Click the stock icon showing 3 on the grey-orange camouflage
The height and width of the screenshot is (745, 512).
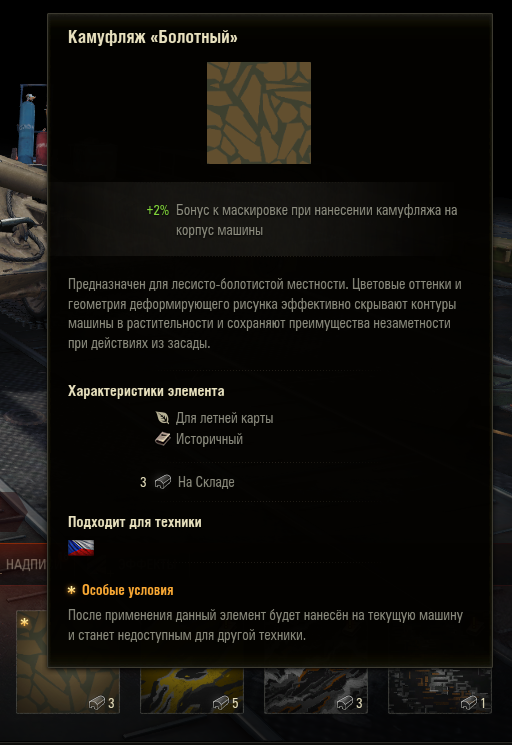(x=345, y=702)
